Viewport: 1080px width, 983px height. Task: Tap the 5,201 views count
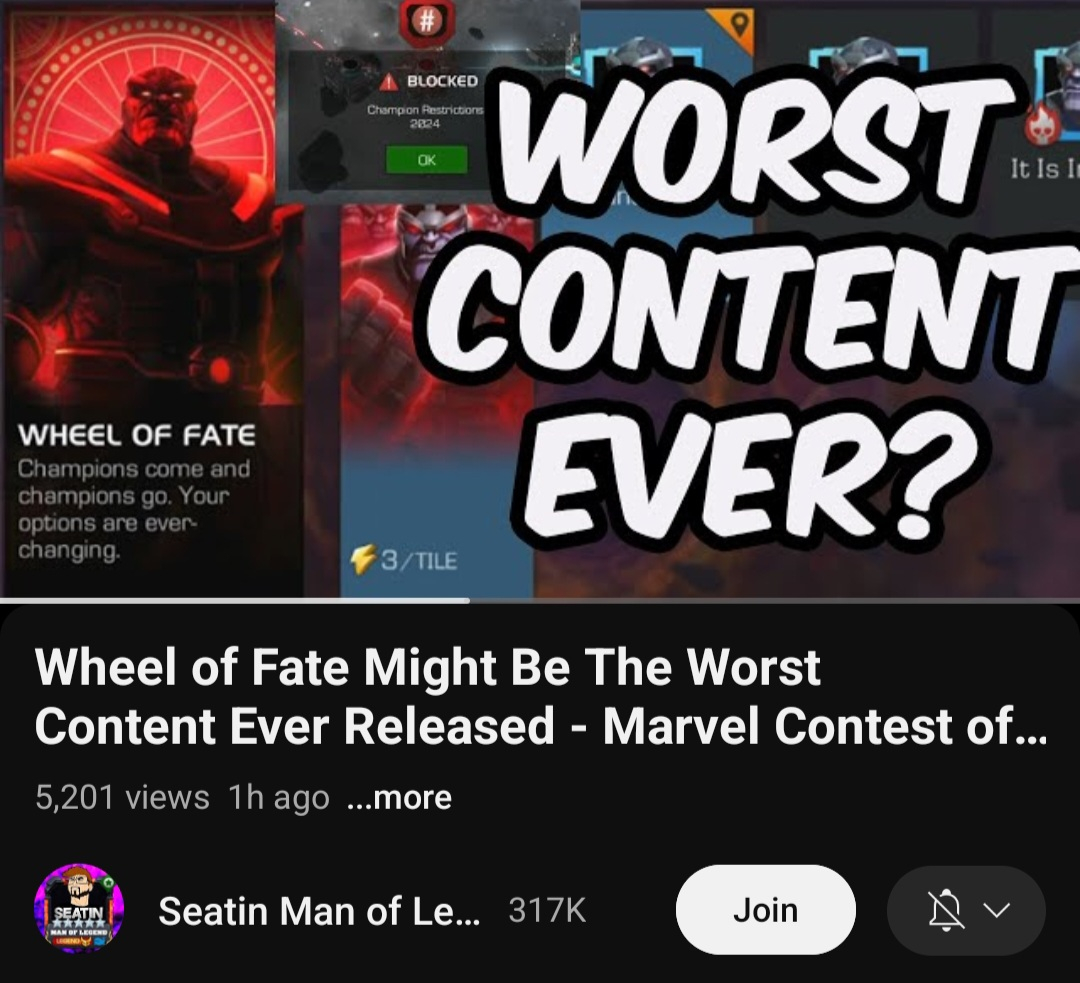122,798
